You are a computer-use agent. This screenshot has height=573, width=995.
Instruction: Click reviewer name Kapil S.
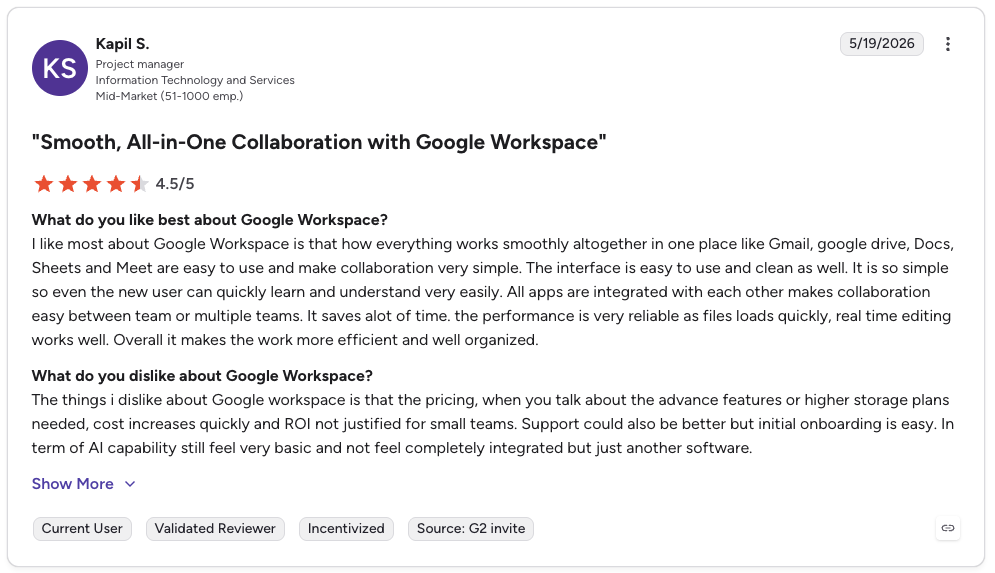click(x=122, y=44)
